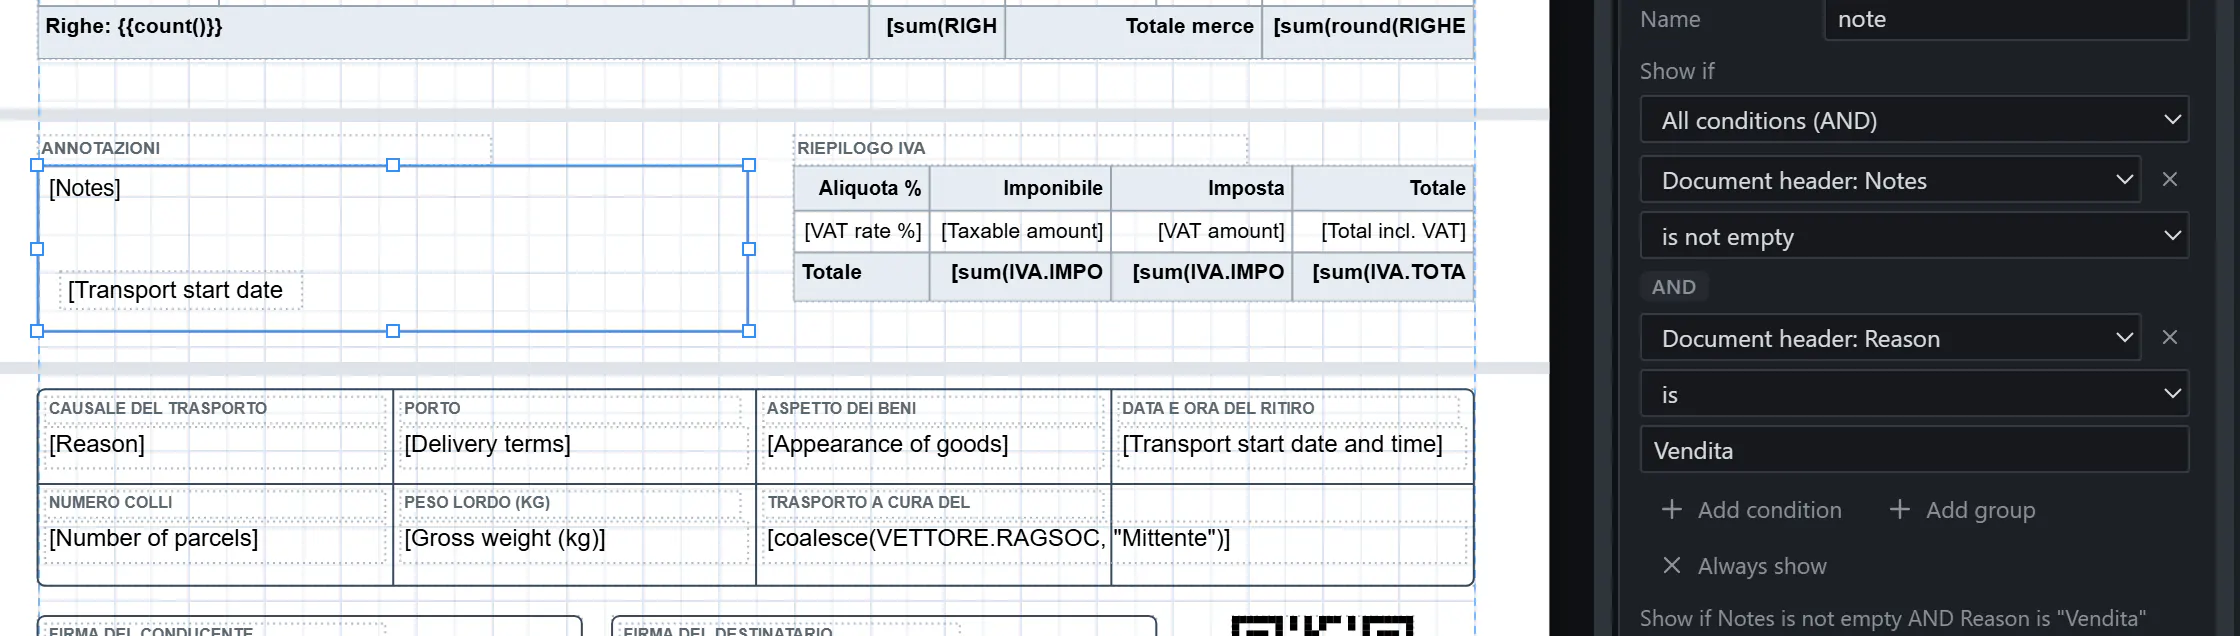Open the All conditions (AND) dropdown
This screenshot has height=636, width=2240.
click(x=1914, y=120)
